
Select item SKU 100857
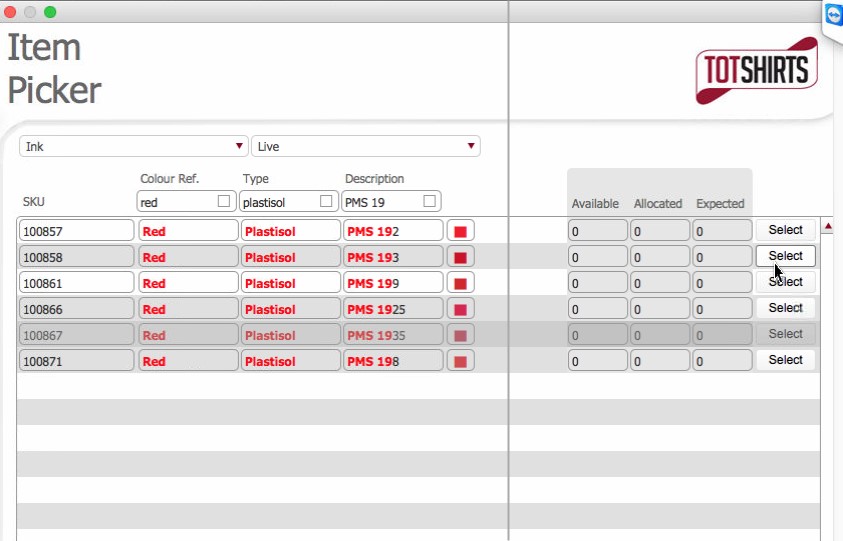pos(785,230)
